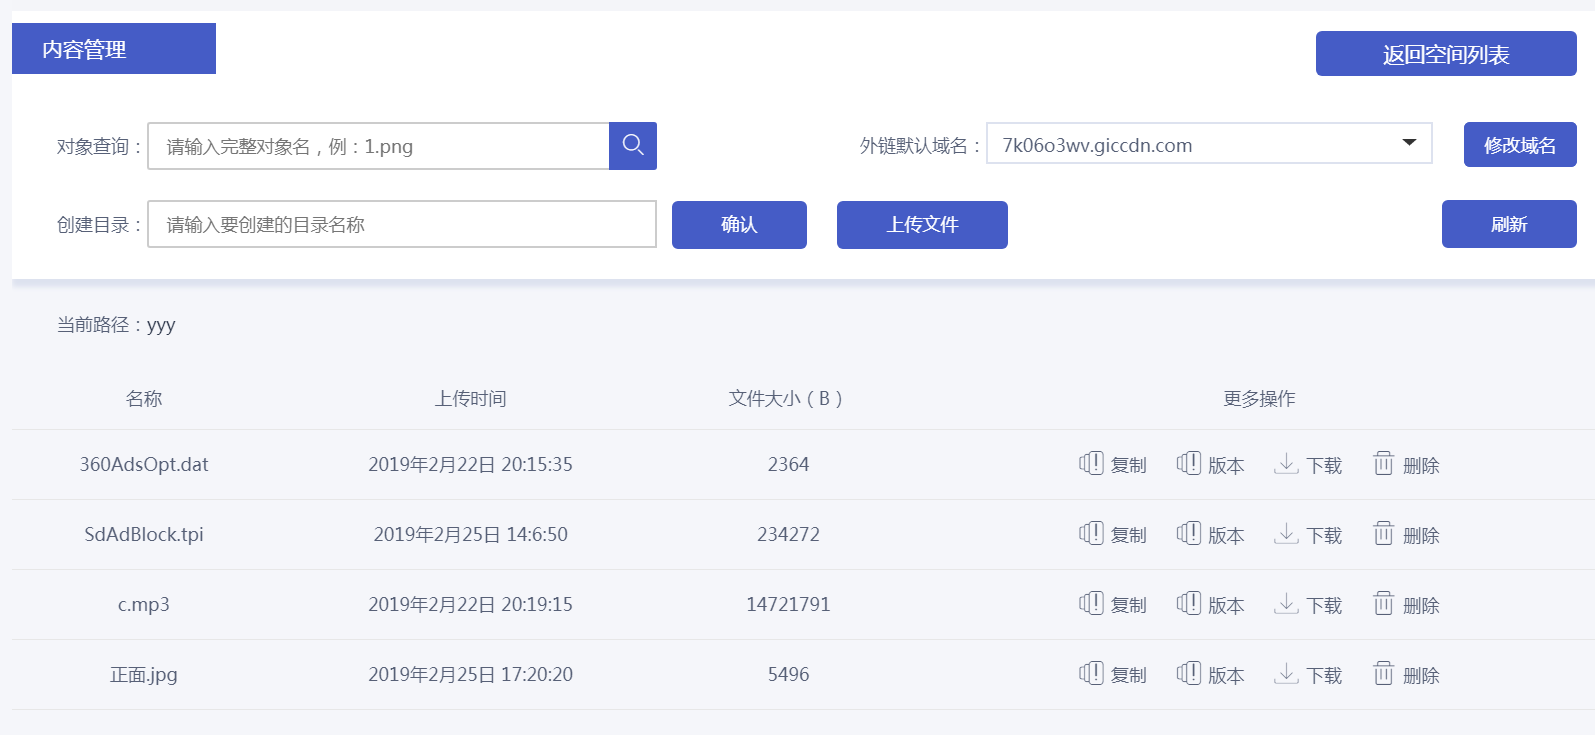Screen dimensions: 1595x735
Task: Click file name c.mp3
Action: (144, 604)
